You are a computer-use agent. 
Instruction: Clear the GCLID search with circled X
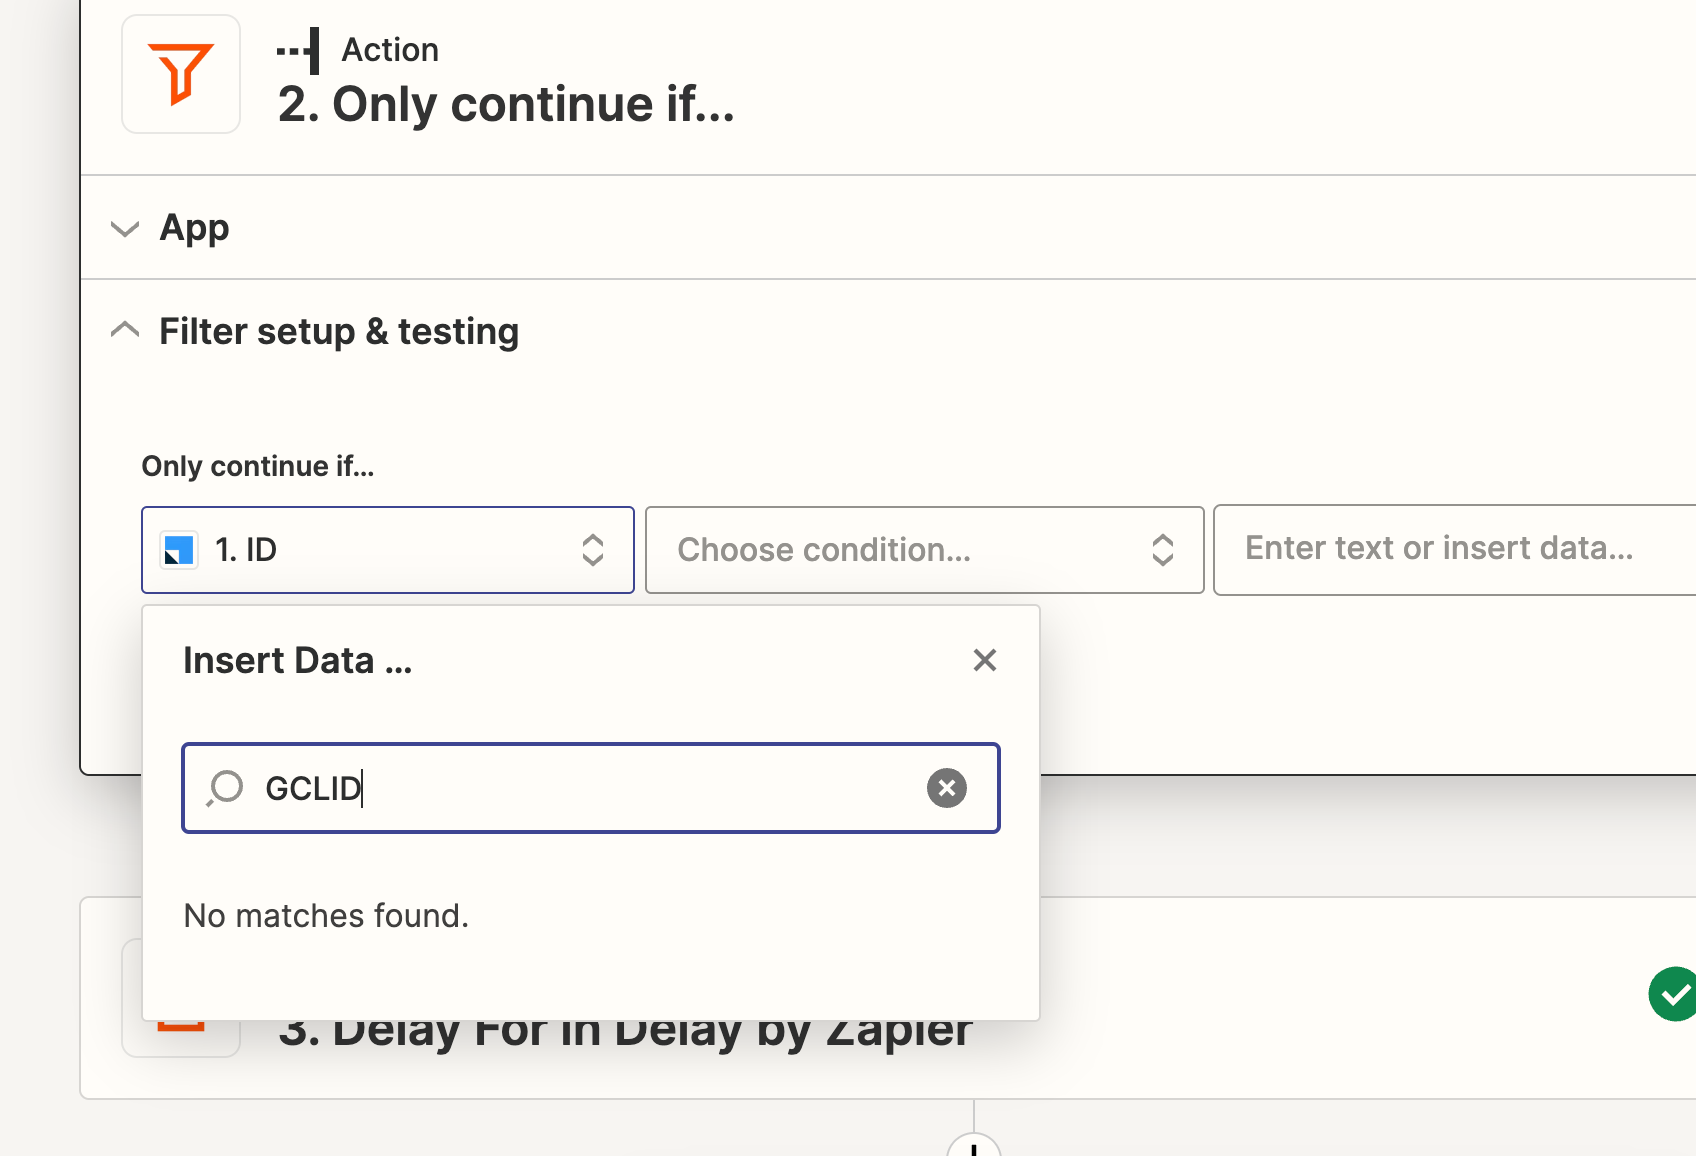tap(946, 788)
